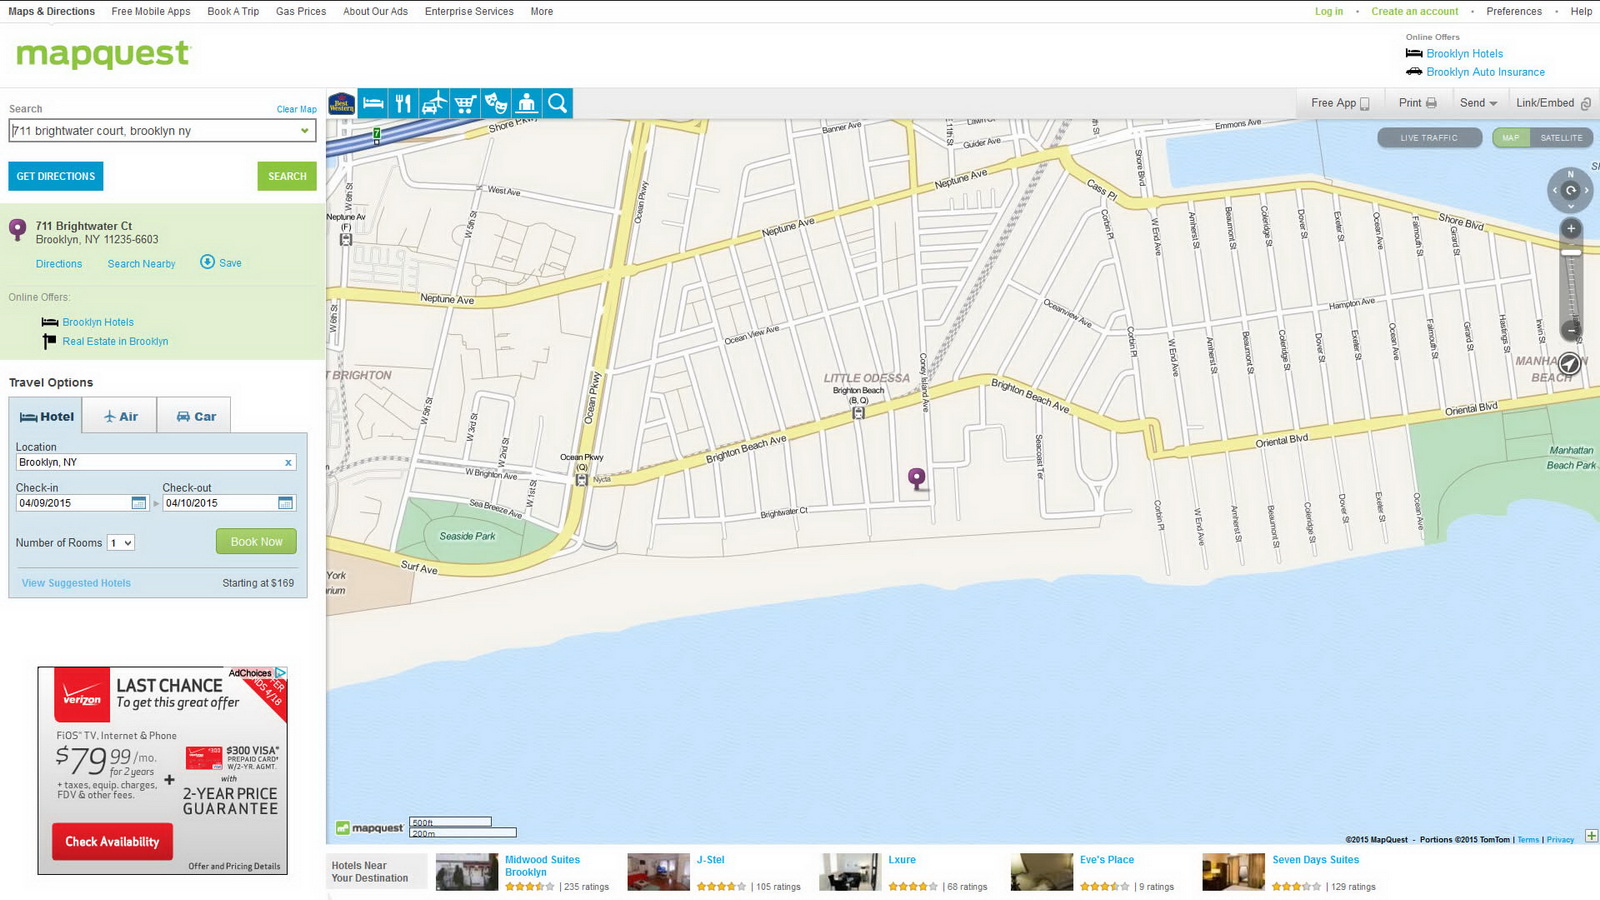Open Maps & Directions menu

[52, 11]
